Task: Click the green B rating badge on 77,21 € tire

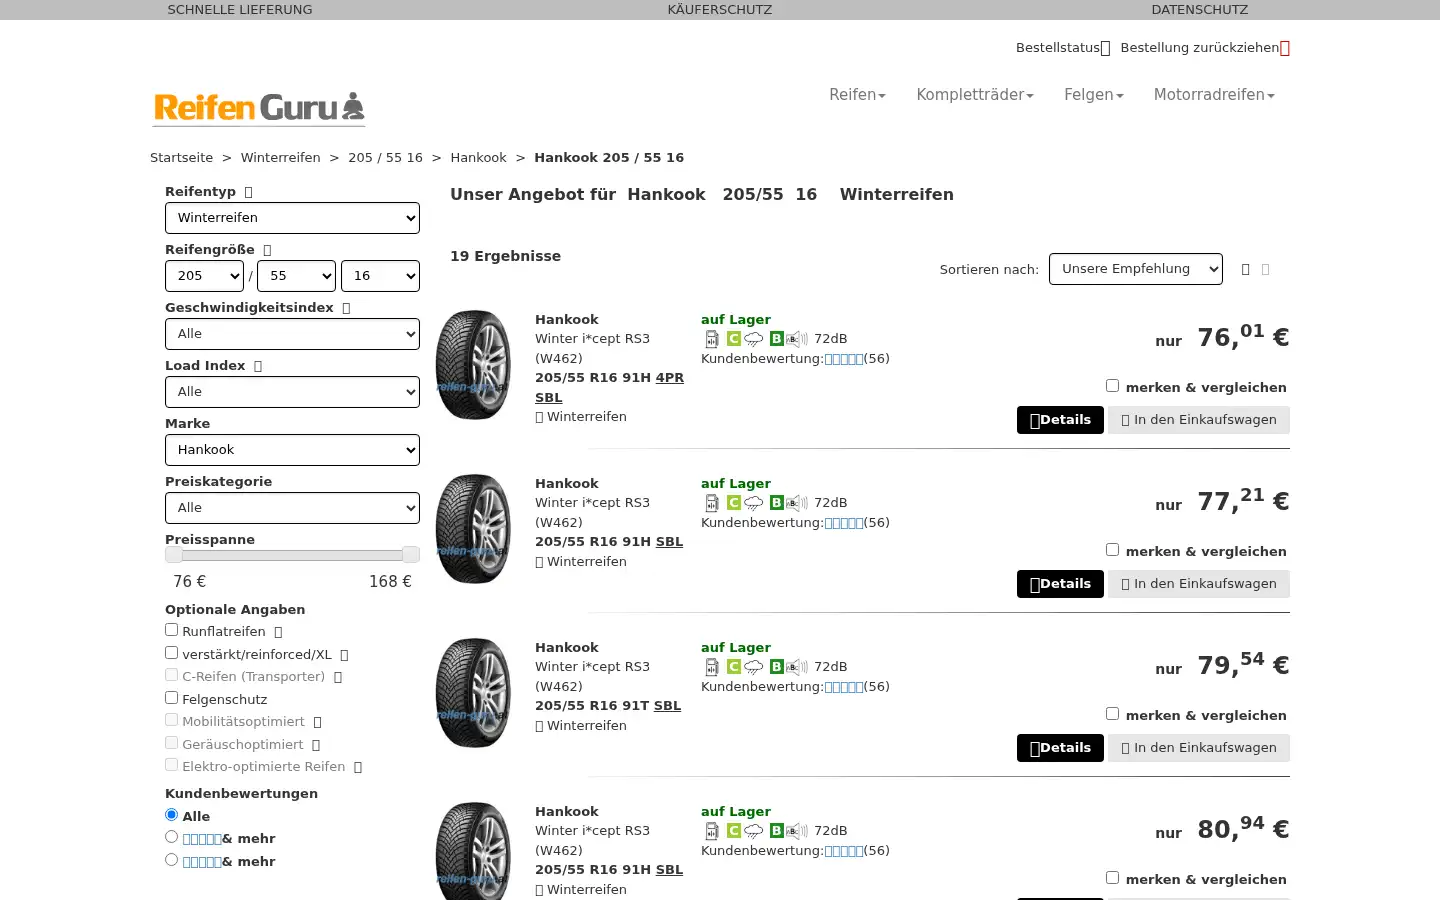Action: [x=776, y=503]
